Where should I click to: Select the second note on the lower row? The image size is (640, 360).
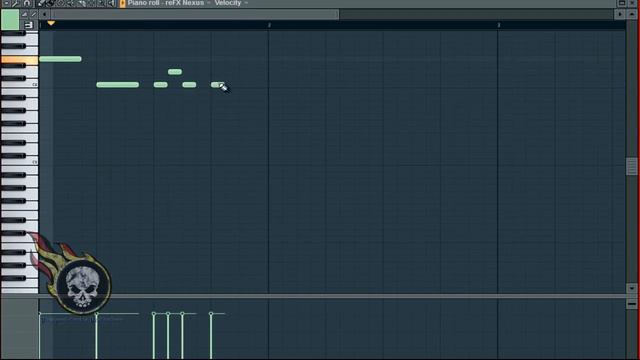tap(160, 84)
